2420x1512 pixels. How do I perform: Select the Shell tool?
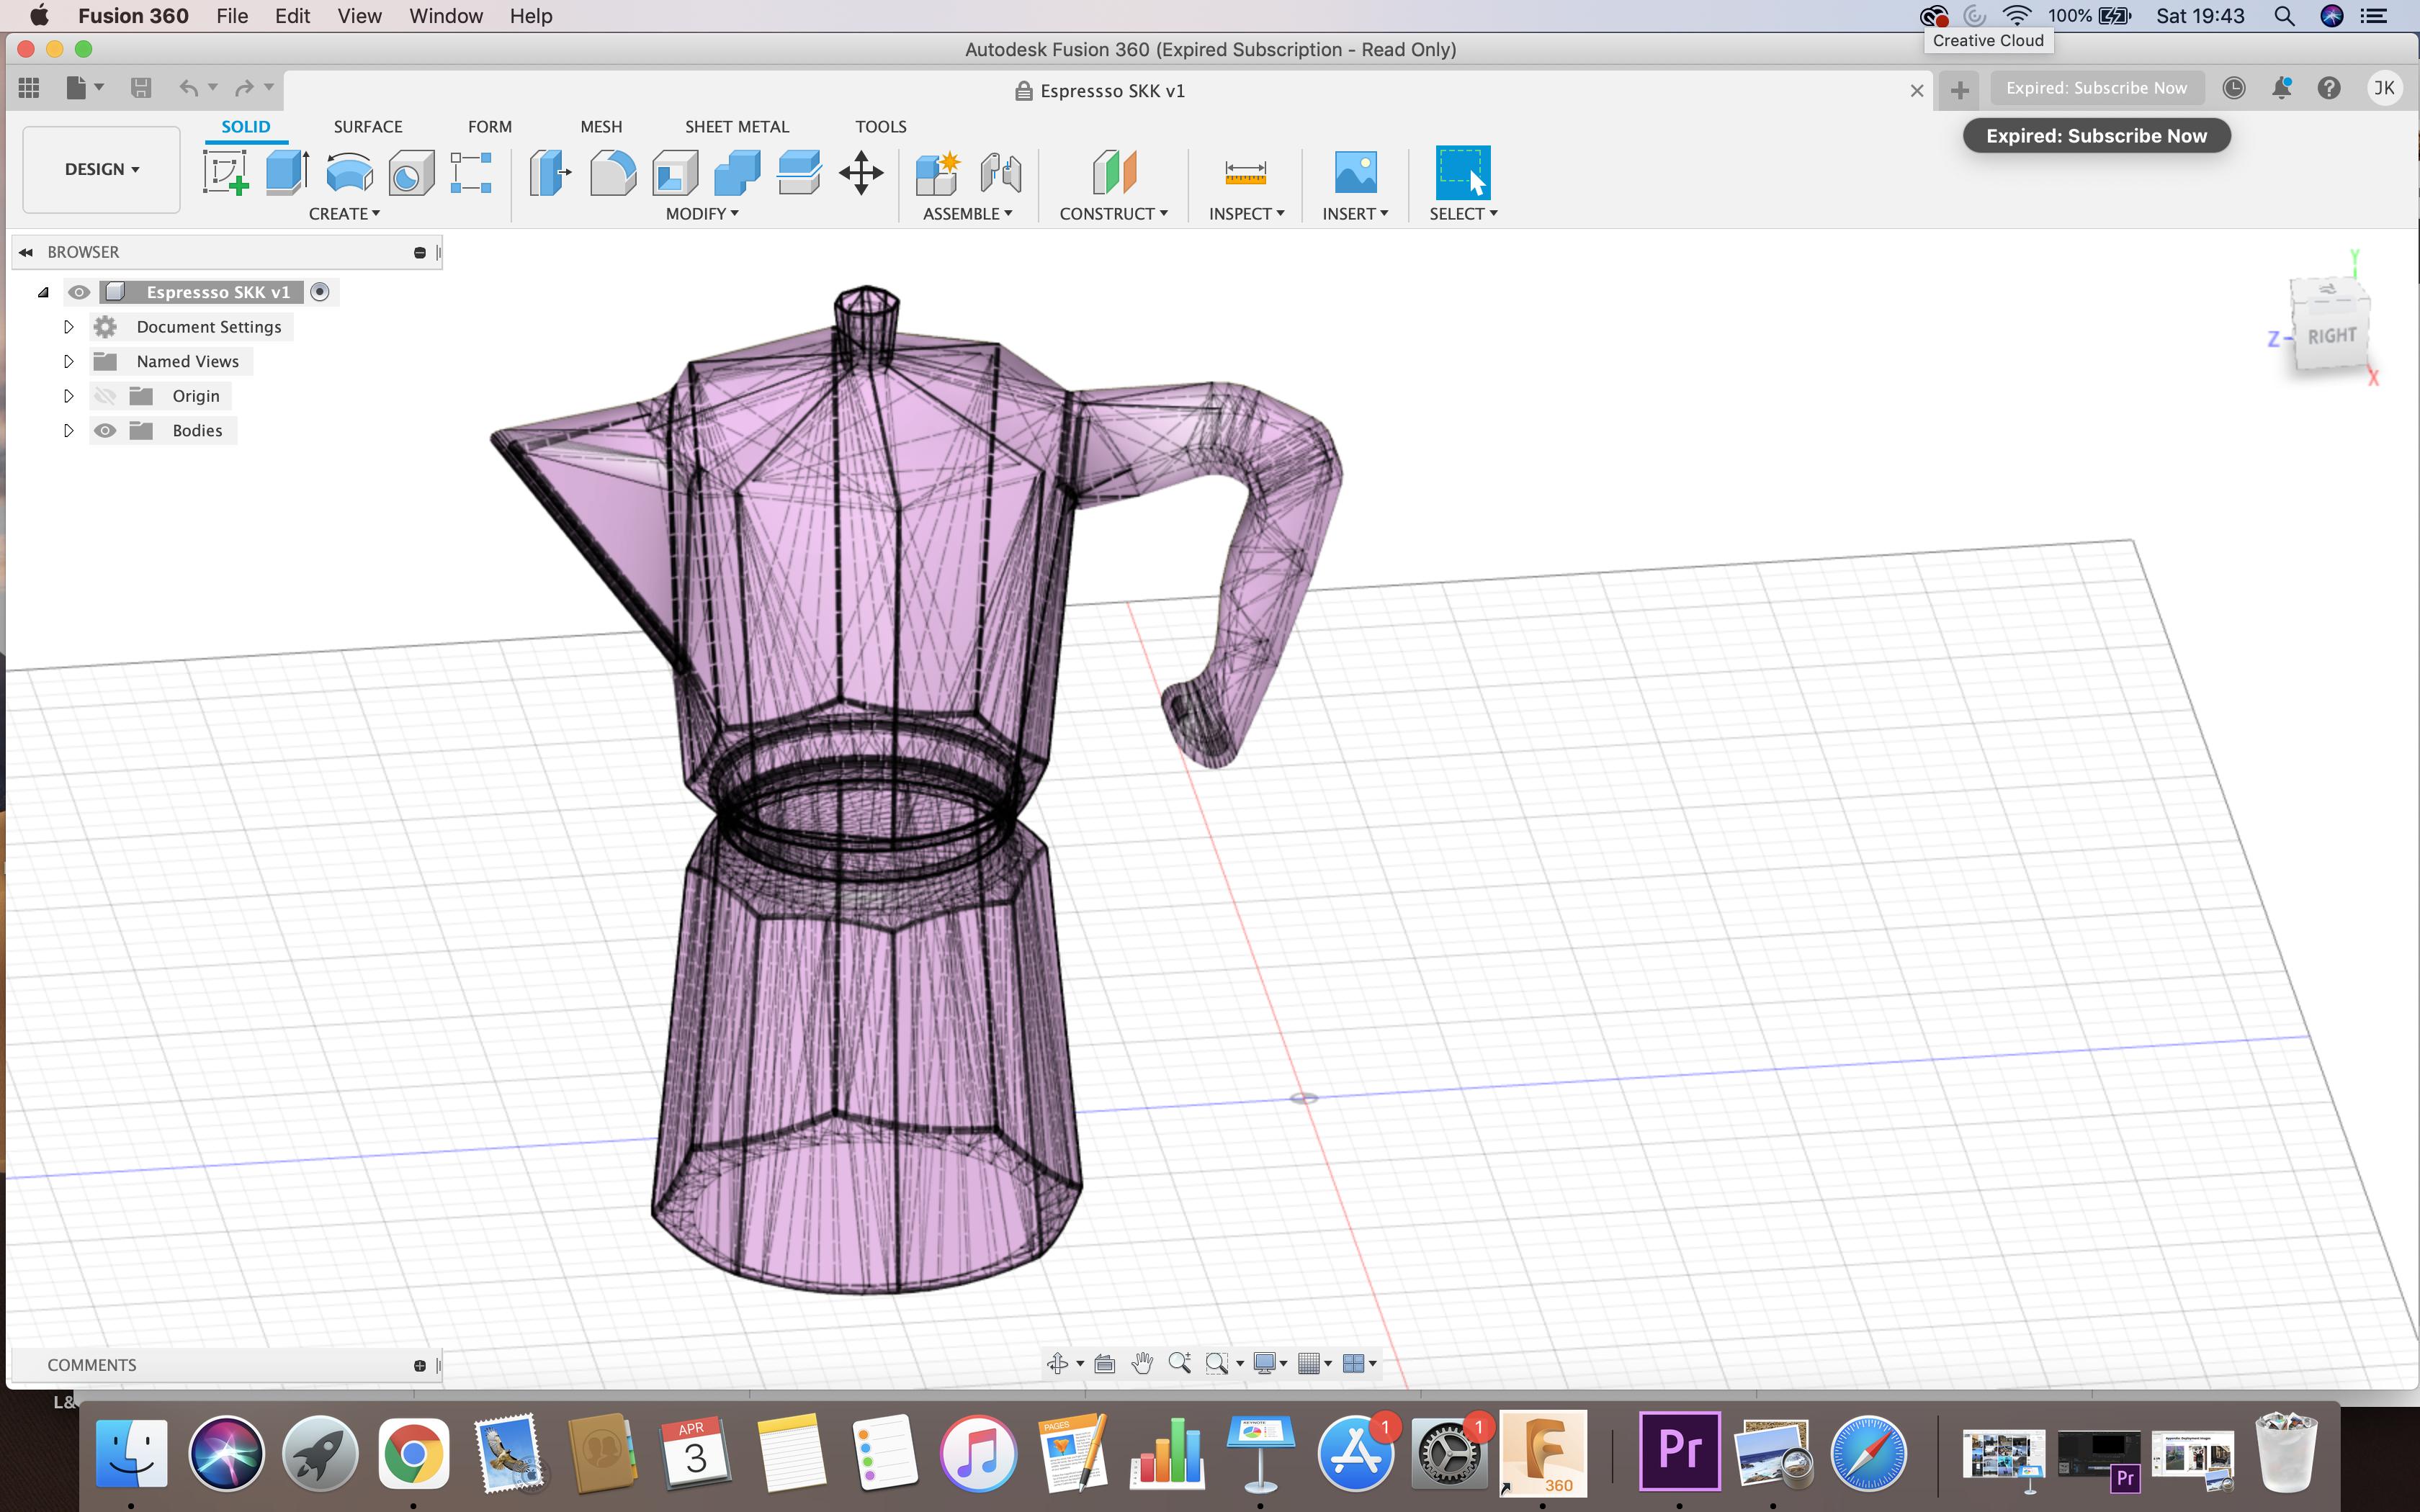675,172
